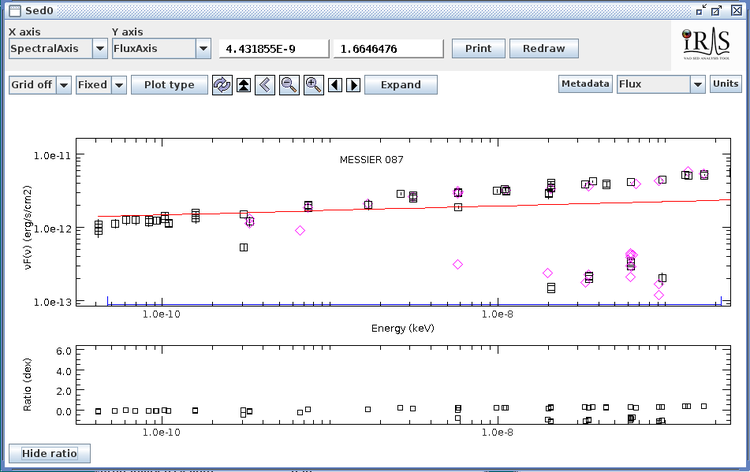Screen dimensions: 750x472
Task: Open the Flux dropdown
Action: pyautogui.click(x=661, y=84)
